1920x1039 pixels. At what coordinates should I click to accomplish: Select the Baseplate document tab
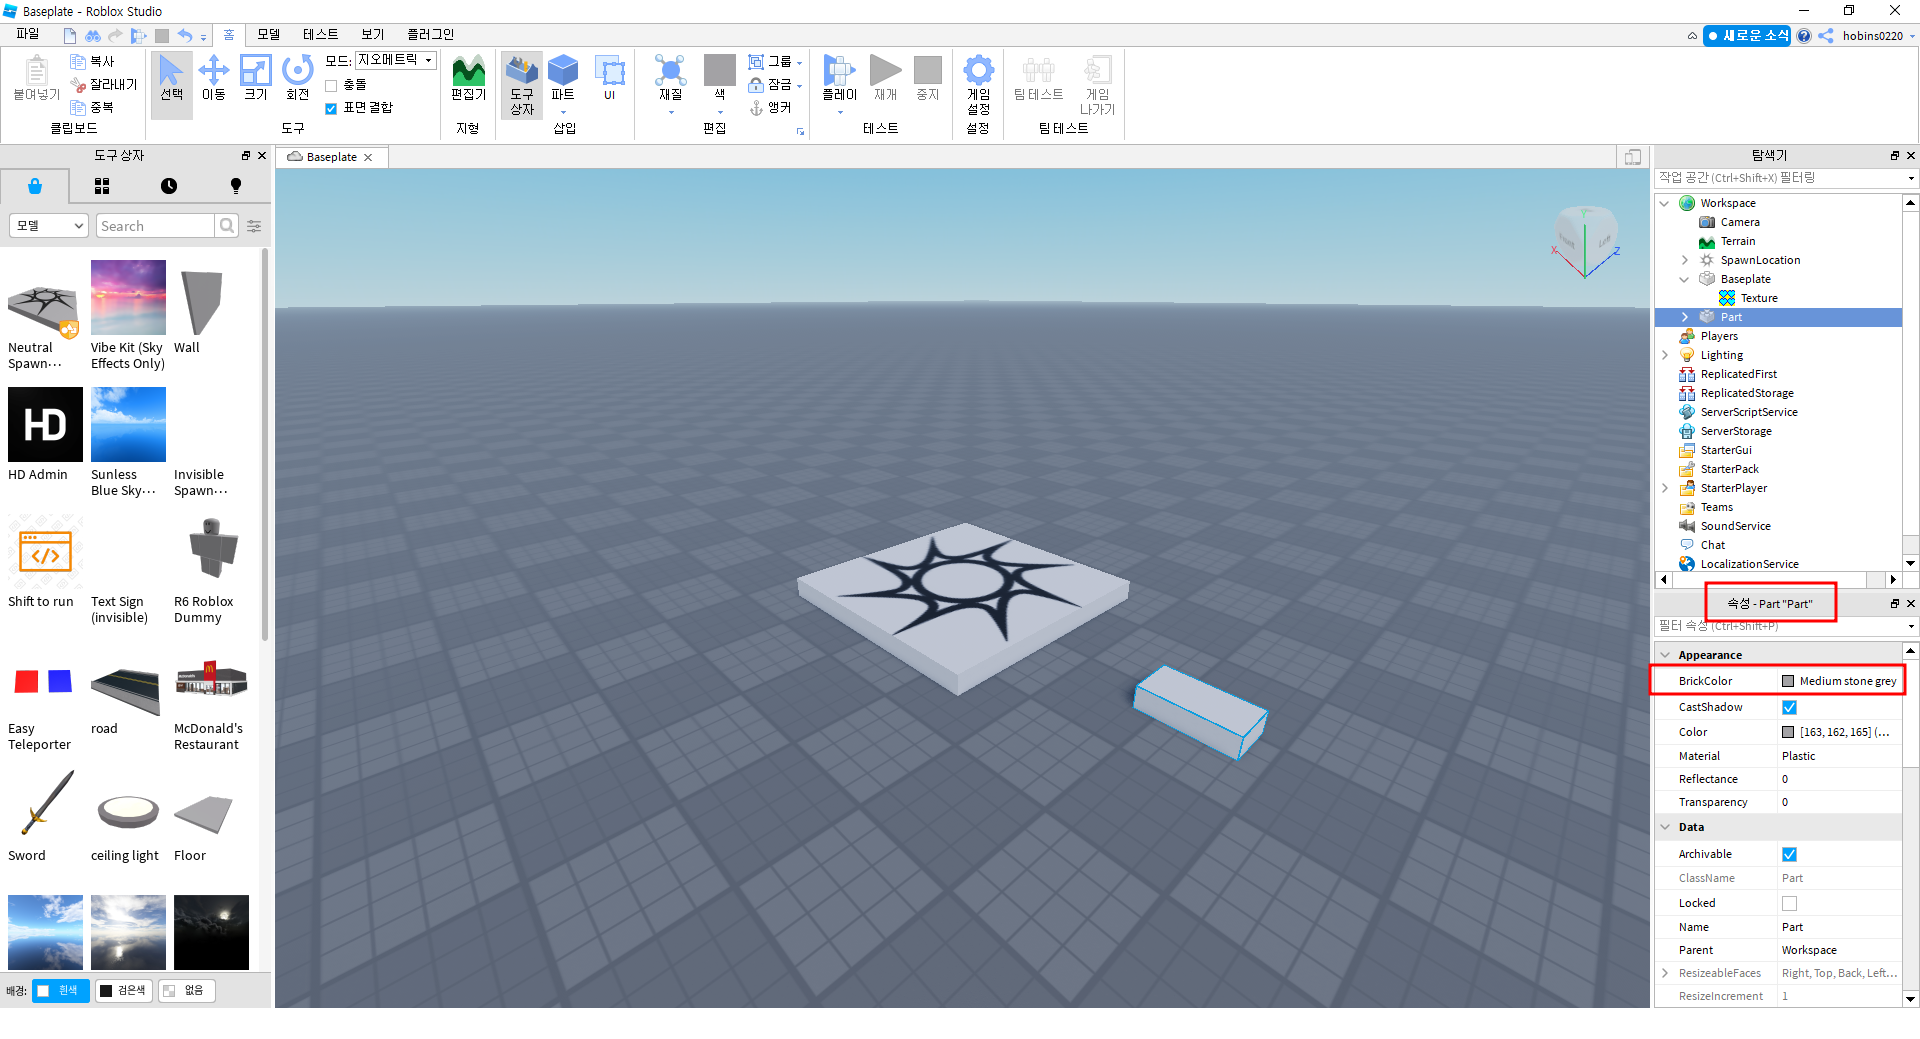coord(331,157)
